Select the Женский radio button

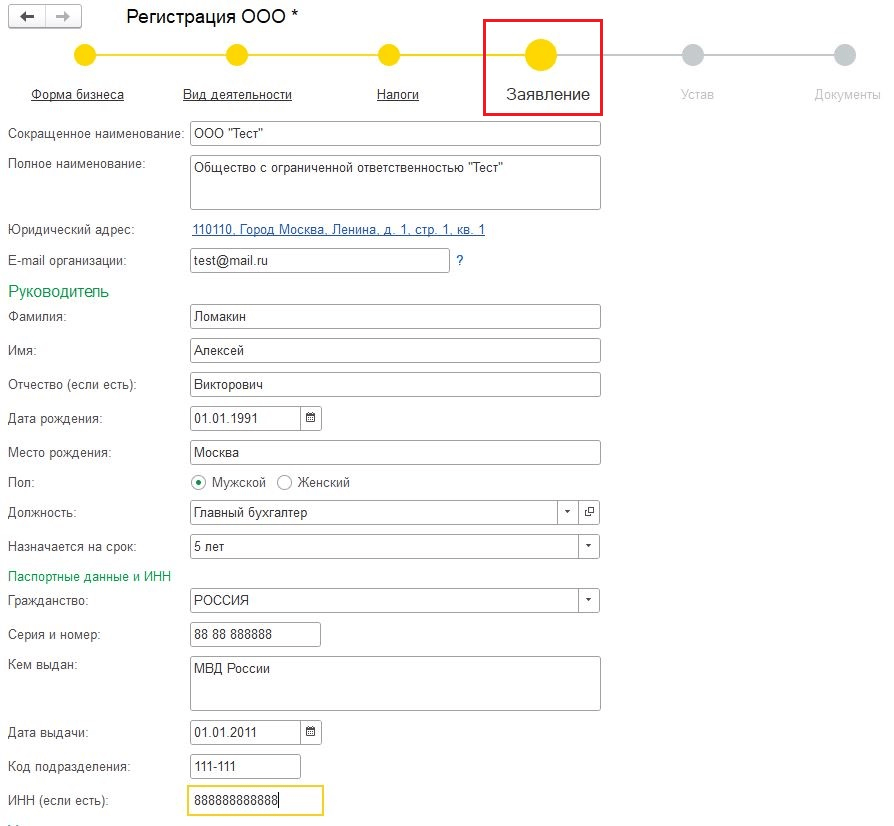pyautogui.click(x=284, y=482)
